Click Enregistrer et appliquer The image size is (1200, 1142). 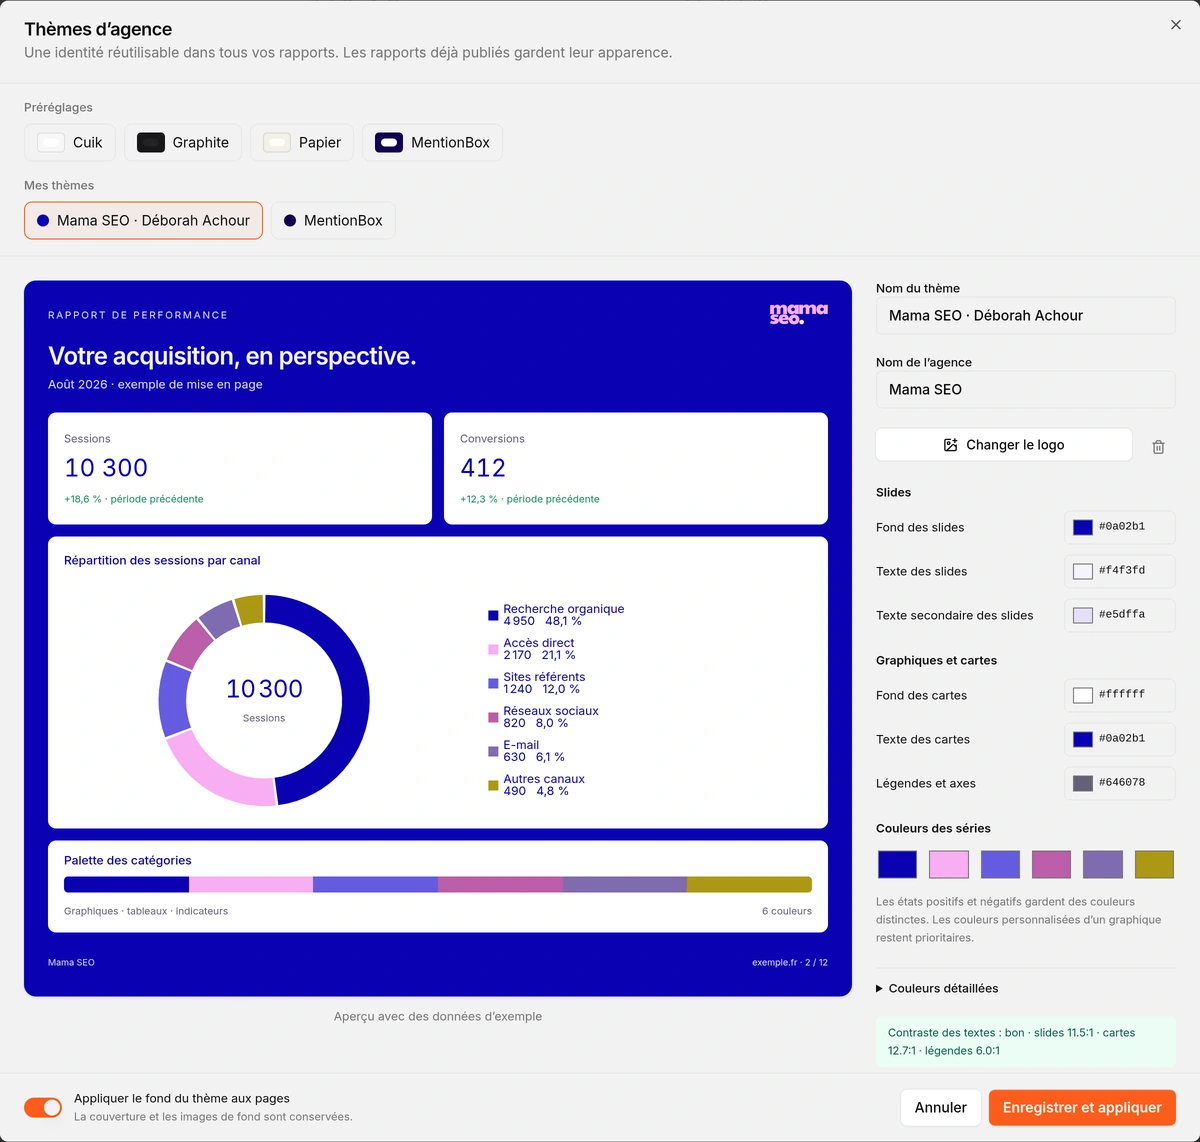1082,1107
